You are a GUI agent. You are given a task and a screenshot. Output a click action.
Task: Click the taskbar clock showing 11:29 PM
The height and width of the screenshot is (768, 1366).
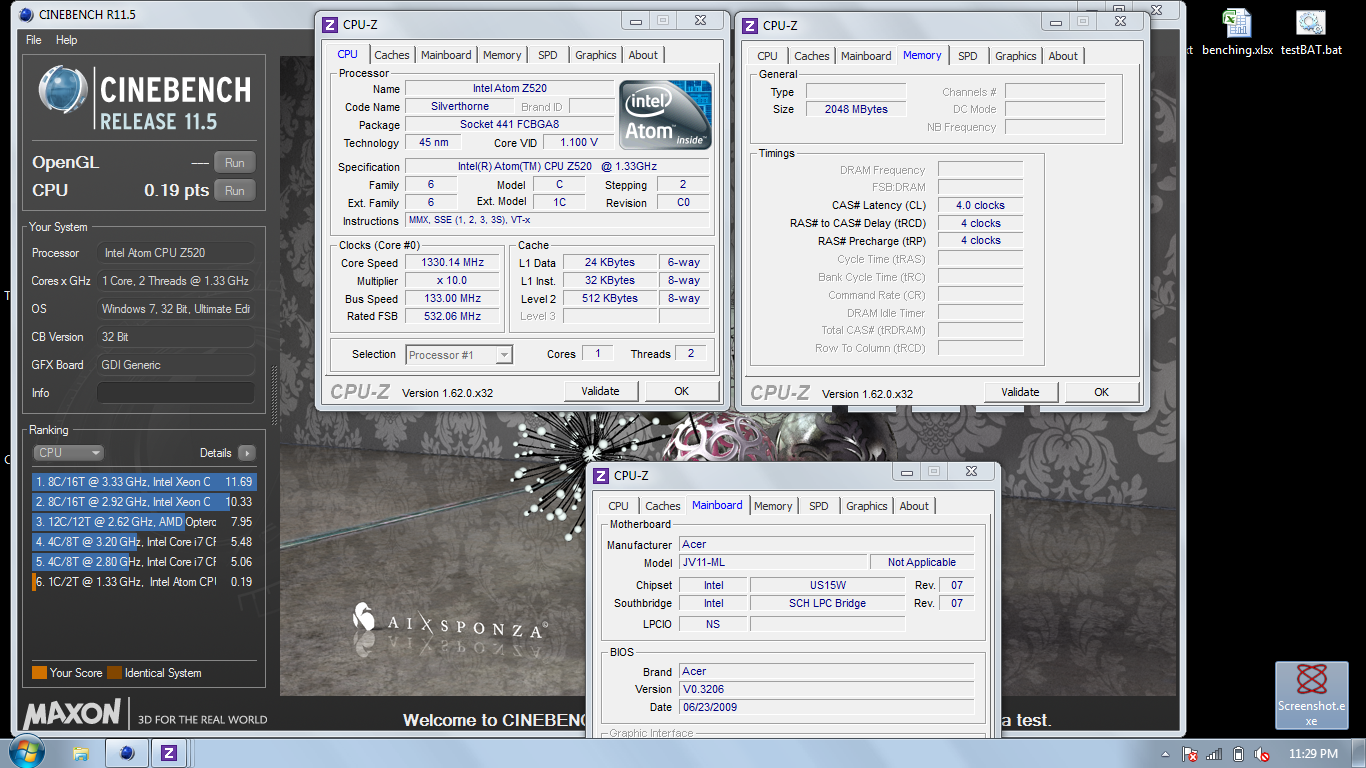click(1313, 754)
